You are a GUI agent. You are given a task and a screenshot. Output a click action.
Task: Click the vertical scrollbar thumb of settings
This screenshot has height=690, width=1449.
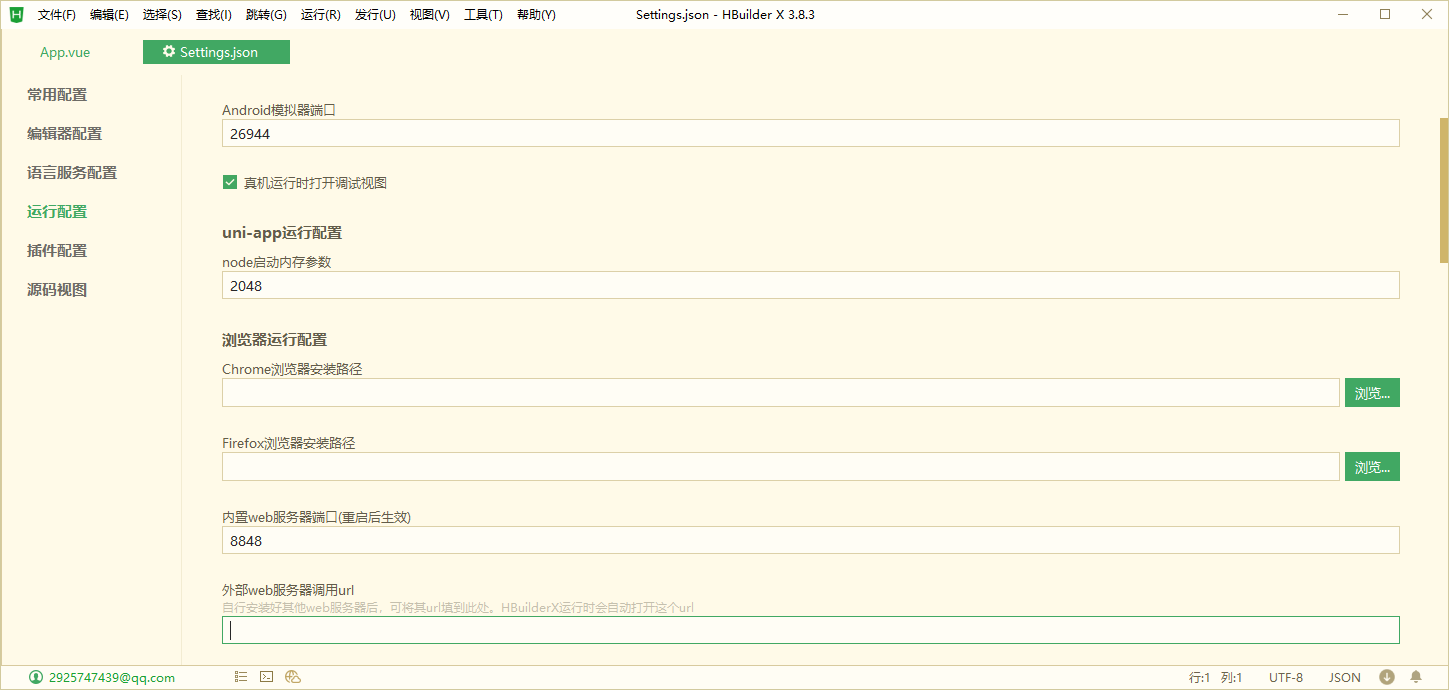1443,190
